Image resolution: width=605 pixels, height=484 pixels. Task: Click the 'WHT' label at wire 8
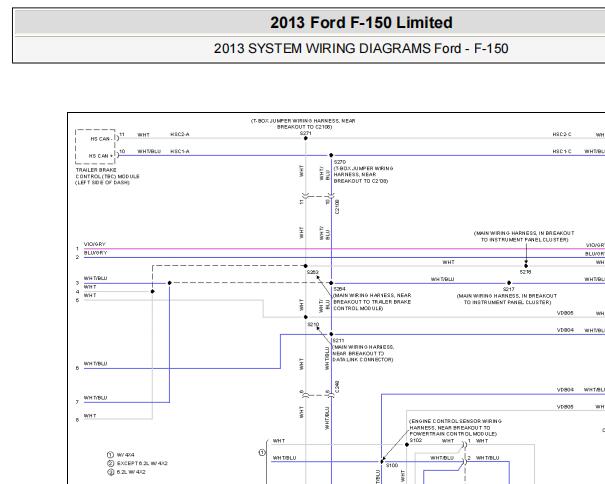pos(90,416)
